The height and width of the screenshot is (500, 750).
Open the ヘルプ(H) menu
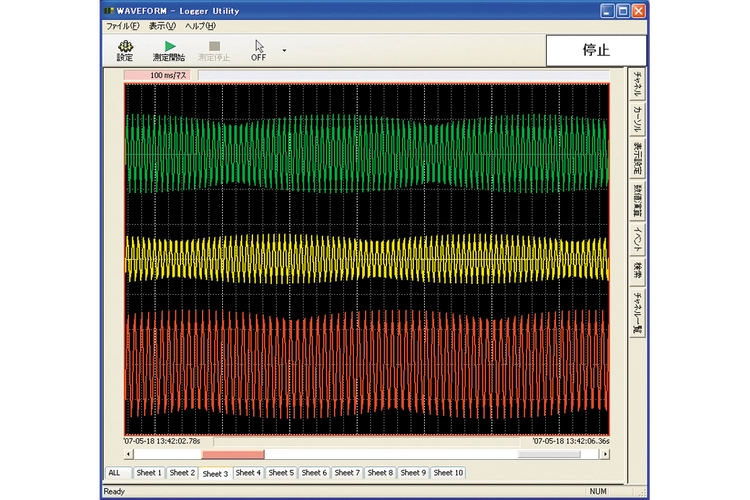pyautogui.click(x=200, y=26)
